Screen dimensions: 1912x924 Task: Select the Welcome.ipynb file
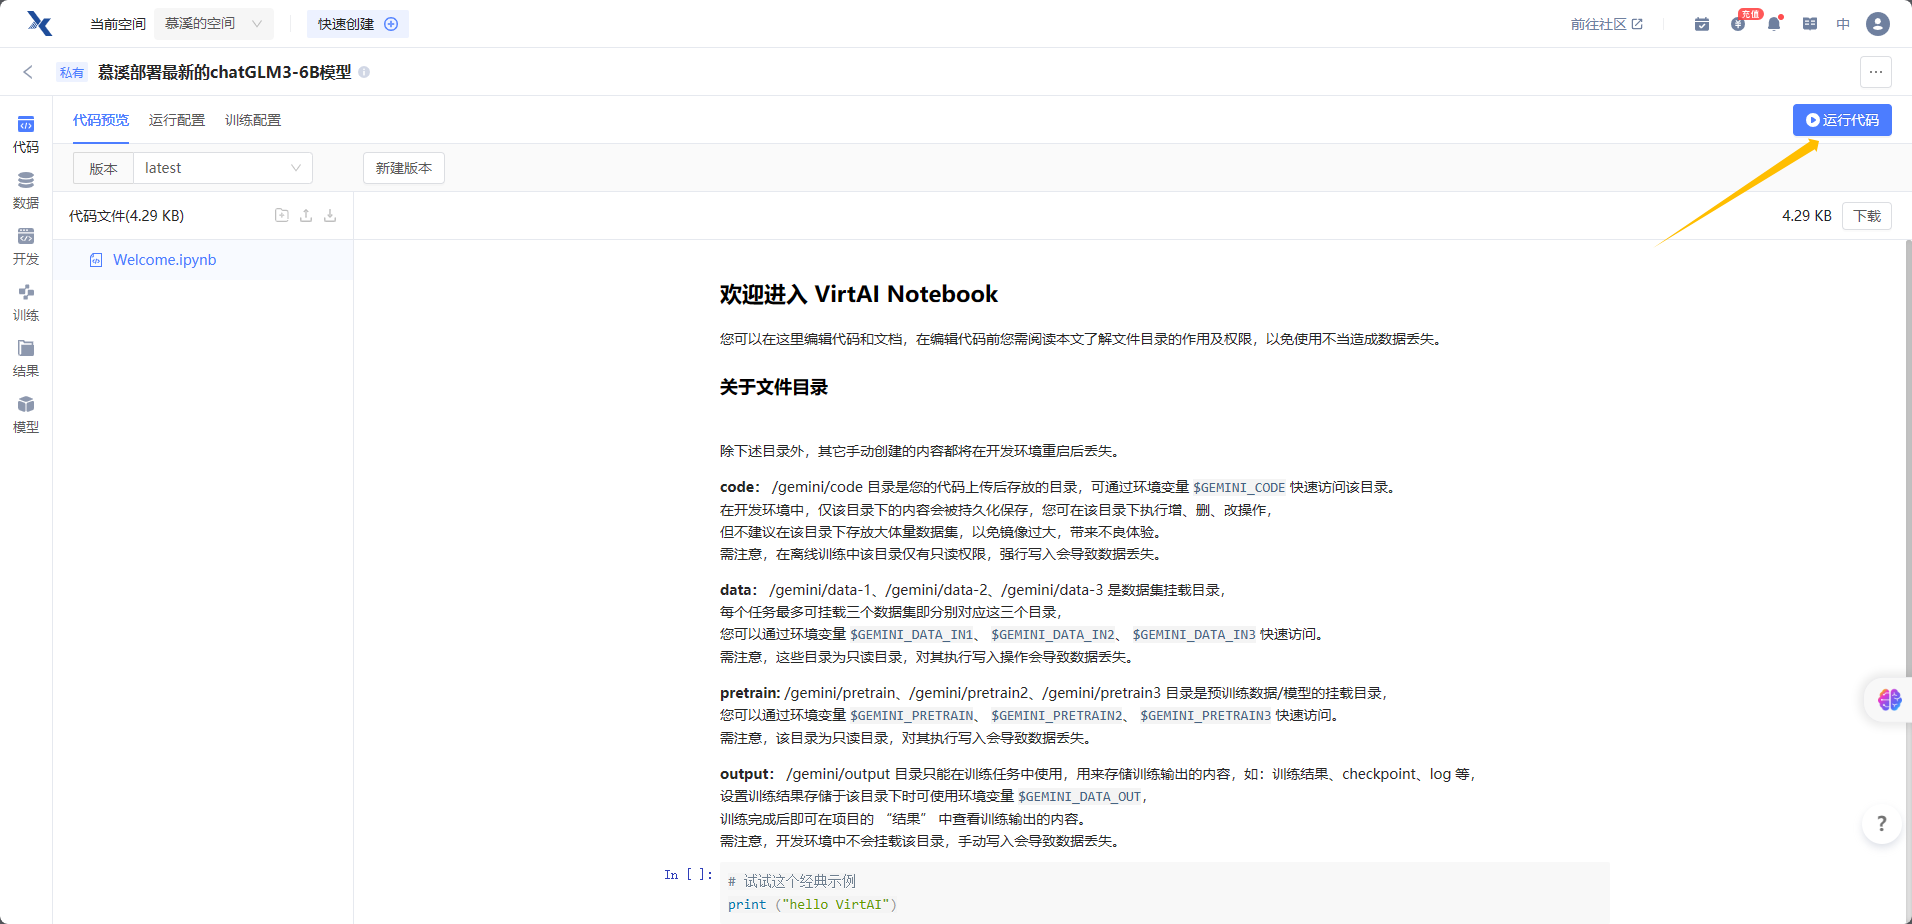tap(203, 260)
